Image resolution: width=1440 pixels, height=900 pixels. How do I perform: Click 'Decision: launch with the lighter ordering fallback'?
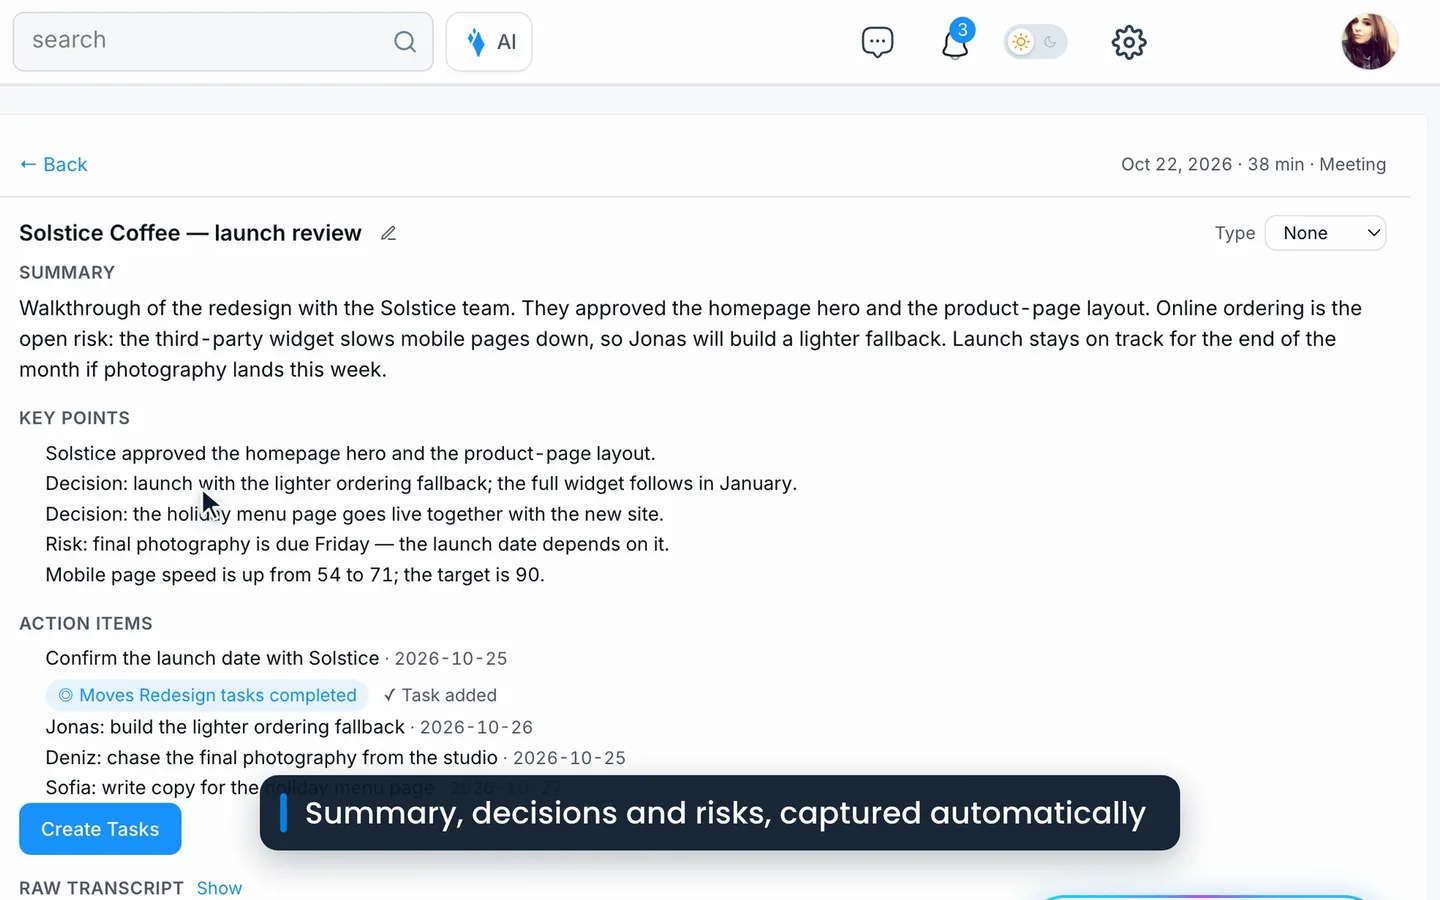(421, 483)
